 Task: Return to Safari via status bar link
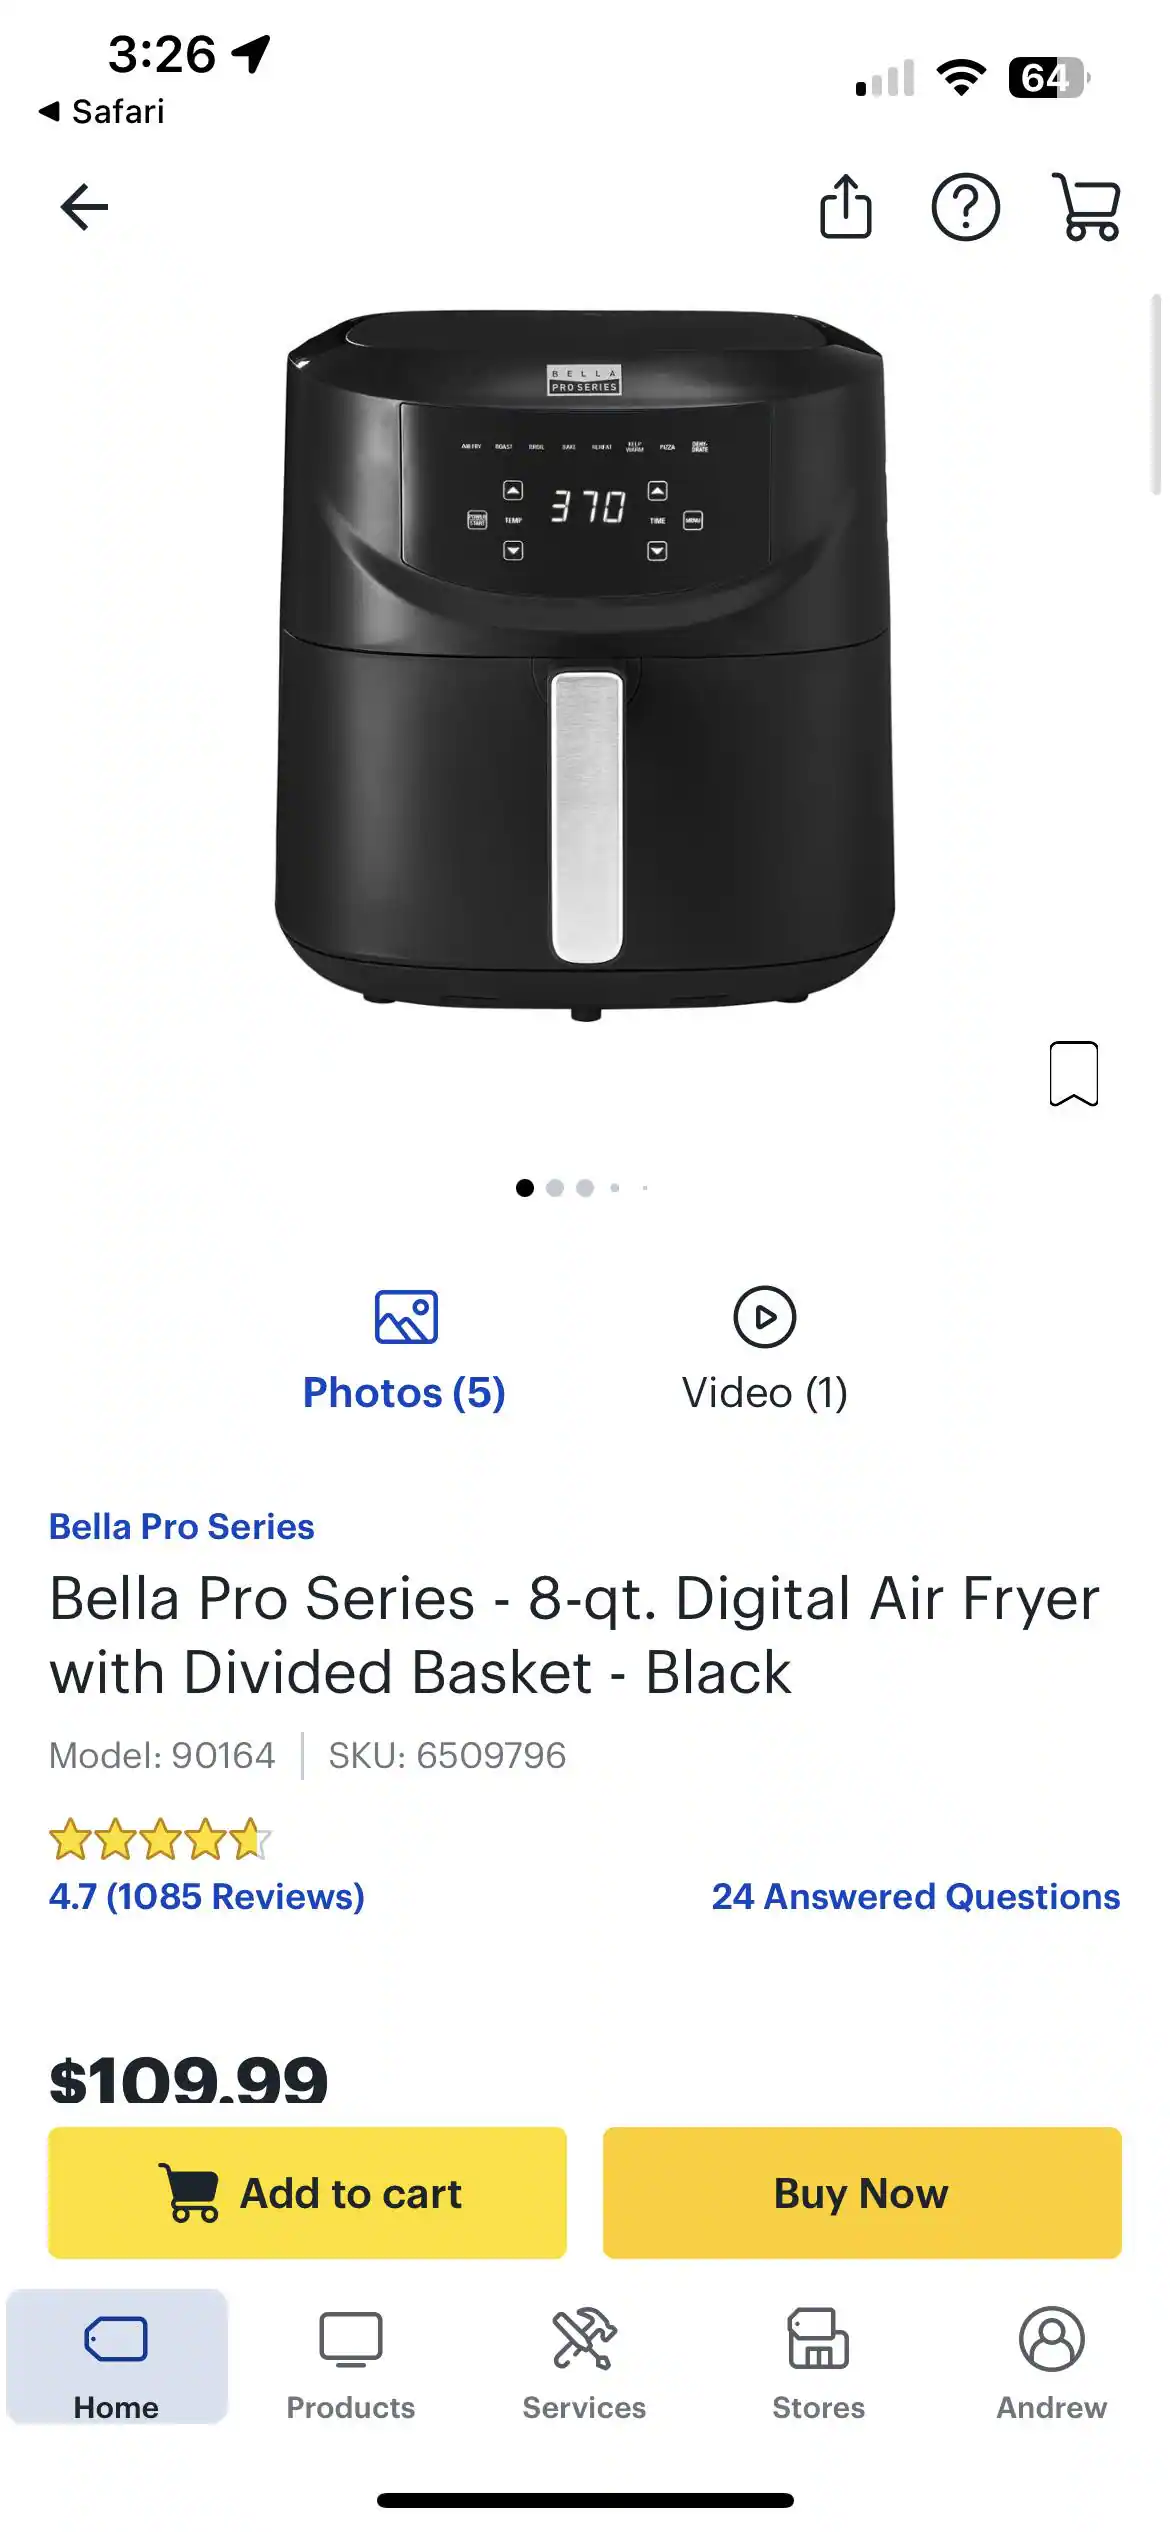click(102, 111)
